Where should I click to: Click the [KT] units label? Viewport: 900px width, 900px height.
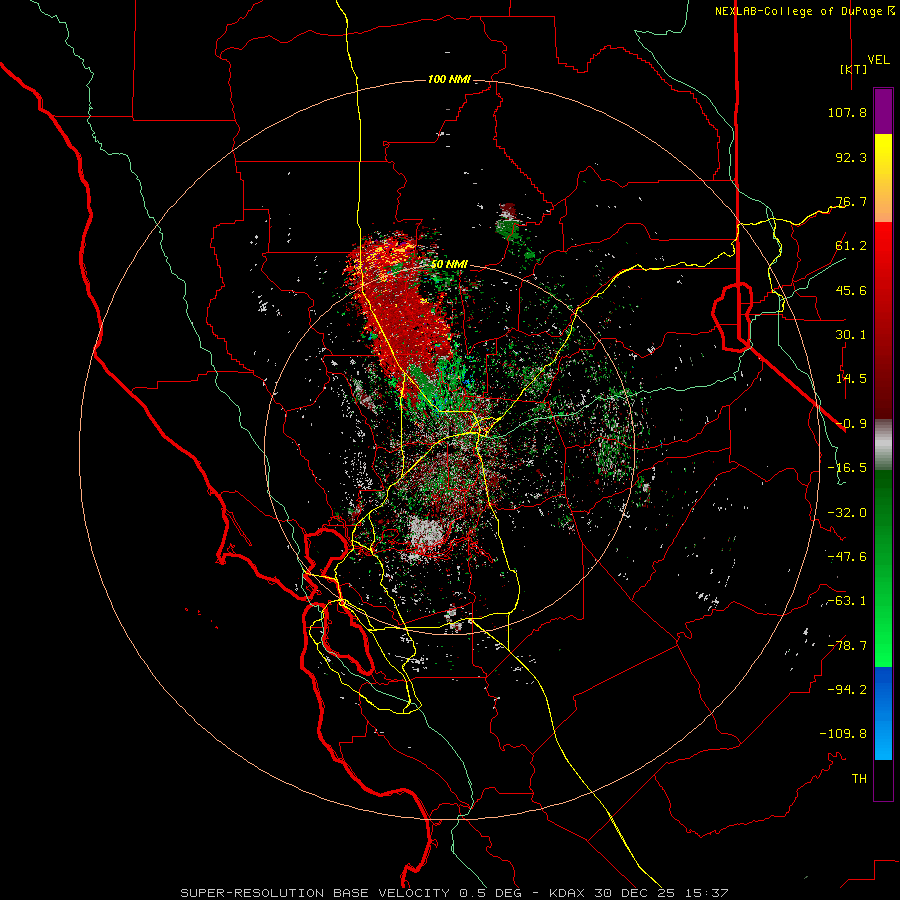point(854,69)
